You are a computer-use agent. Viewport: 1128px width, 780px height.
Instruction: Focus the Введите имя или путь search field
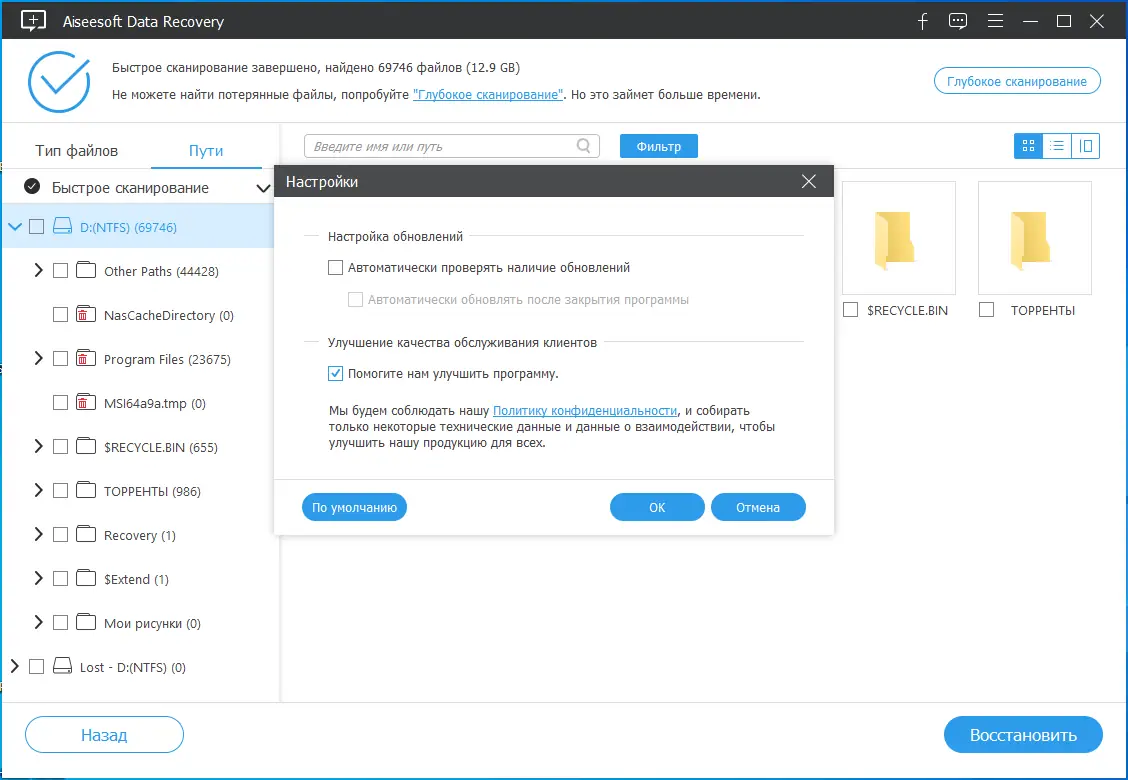point(451,146)
